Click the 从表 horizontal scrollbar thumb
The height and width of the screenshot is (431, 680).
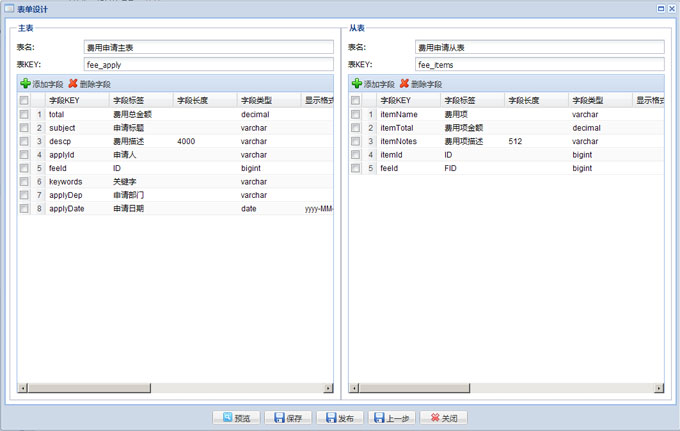click(414, 388)
